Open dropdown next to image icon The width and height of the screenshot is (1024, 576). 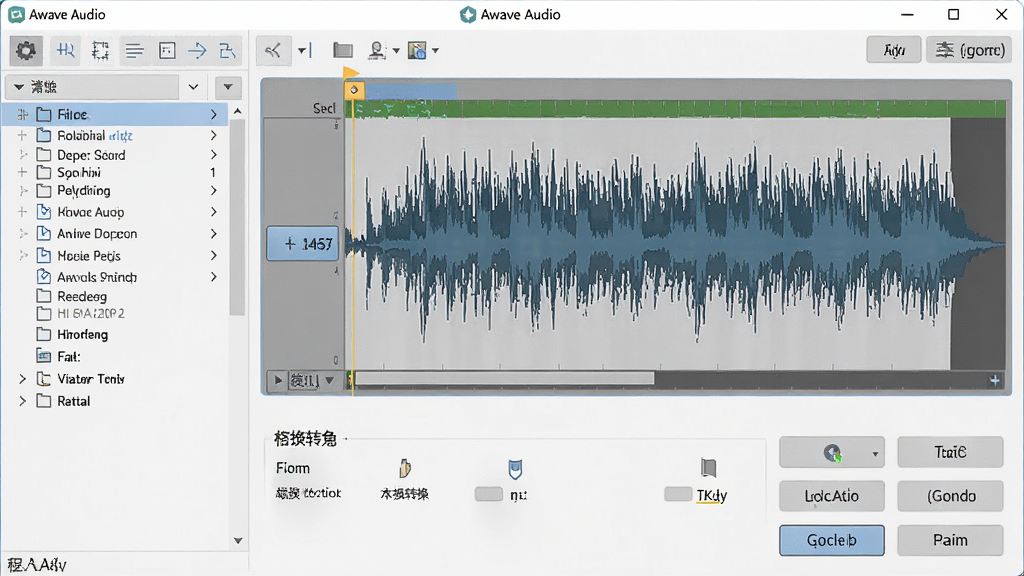click(x=436, y=50)
